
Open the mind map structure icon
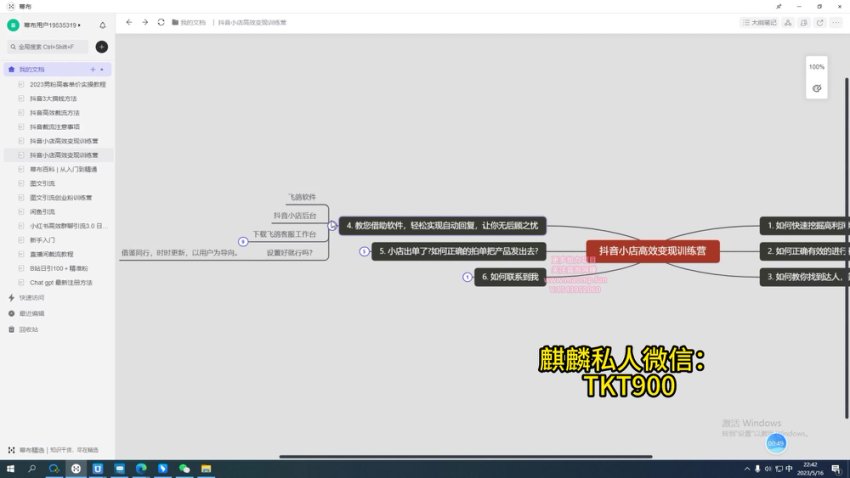click(x=788, y=22)
